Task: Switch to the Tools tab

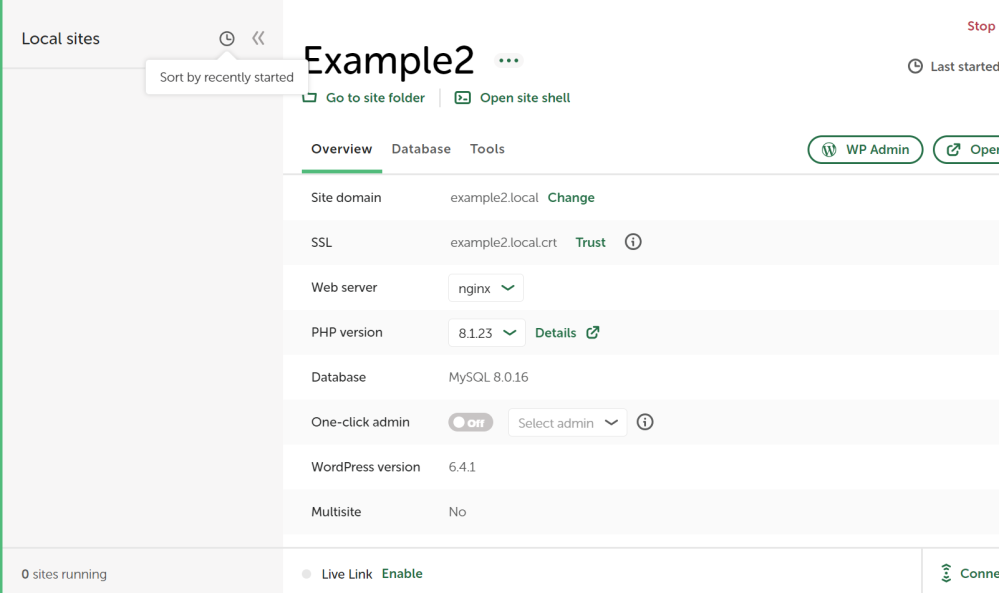Action: coord(487,149)
